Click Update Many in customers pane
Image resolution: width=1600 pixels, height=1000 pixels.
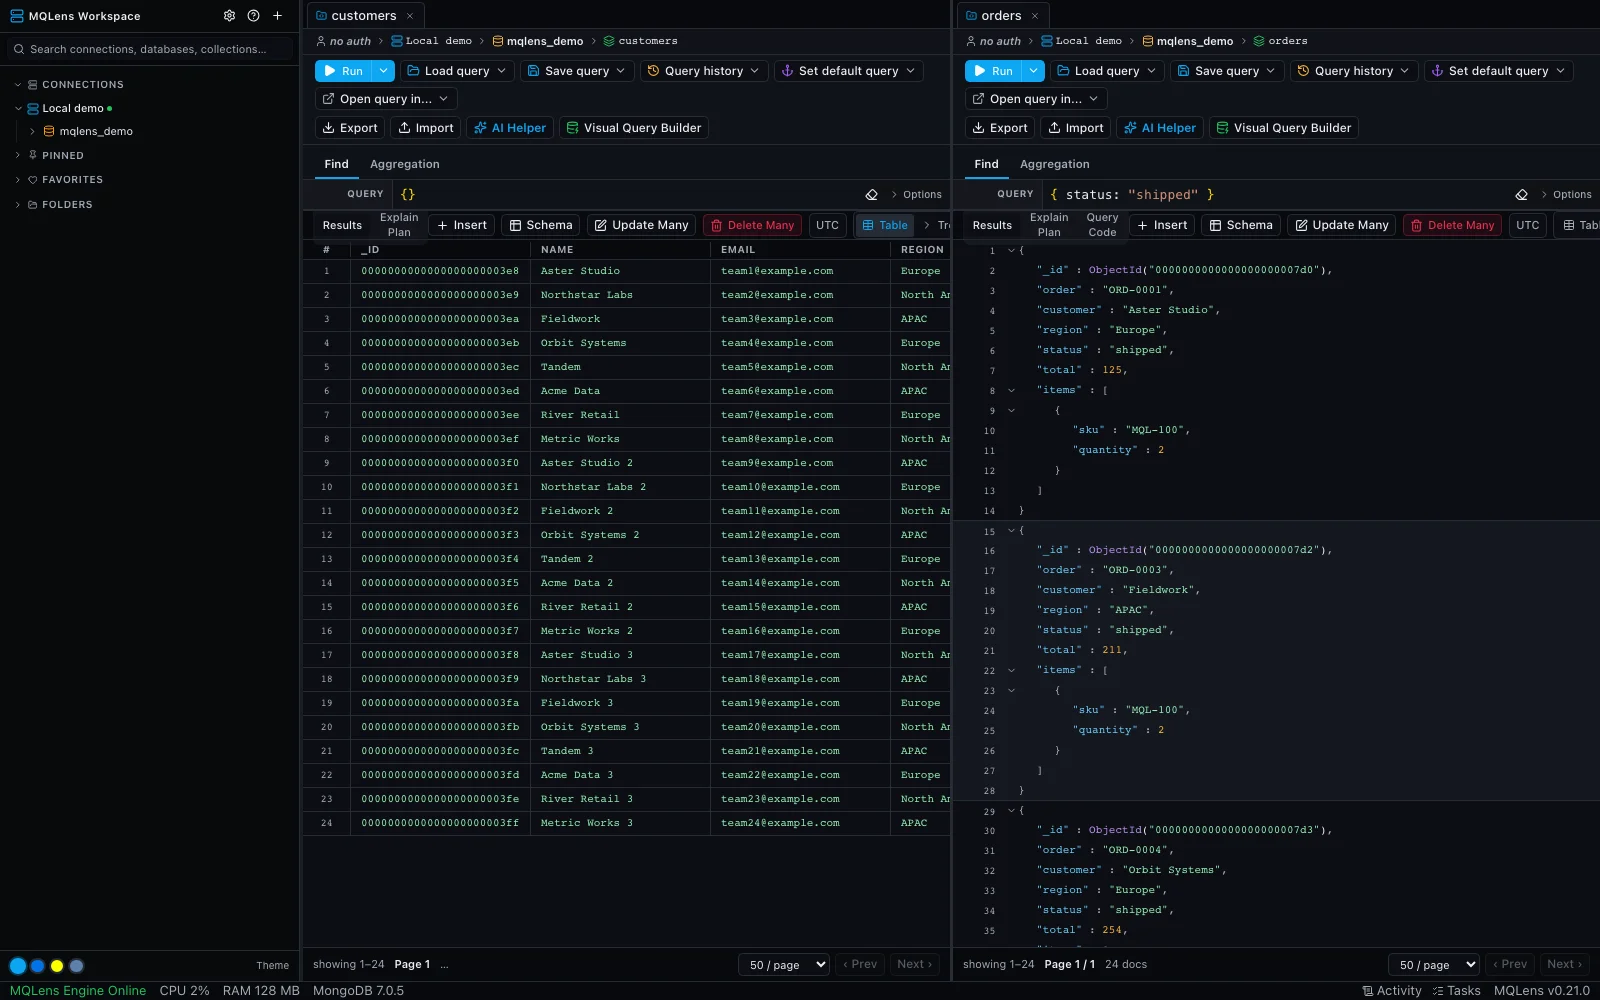coord(642,225)
